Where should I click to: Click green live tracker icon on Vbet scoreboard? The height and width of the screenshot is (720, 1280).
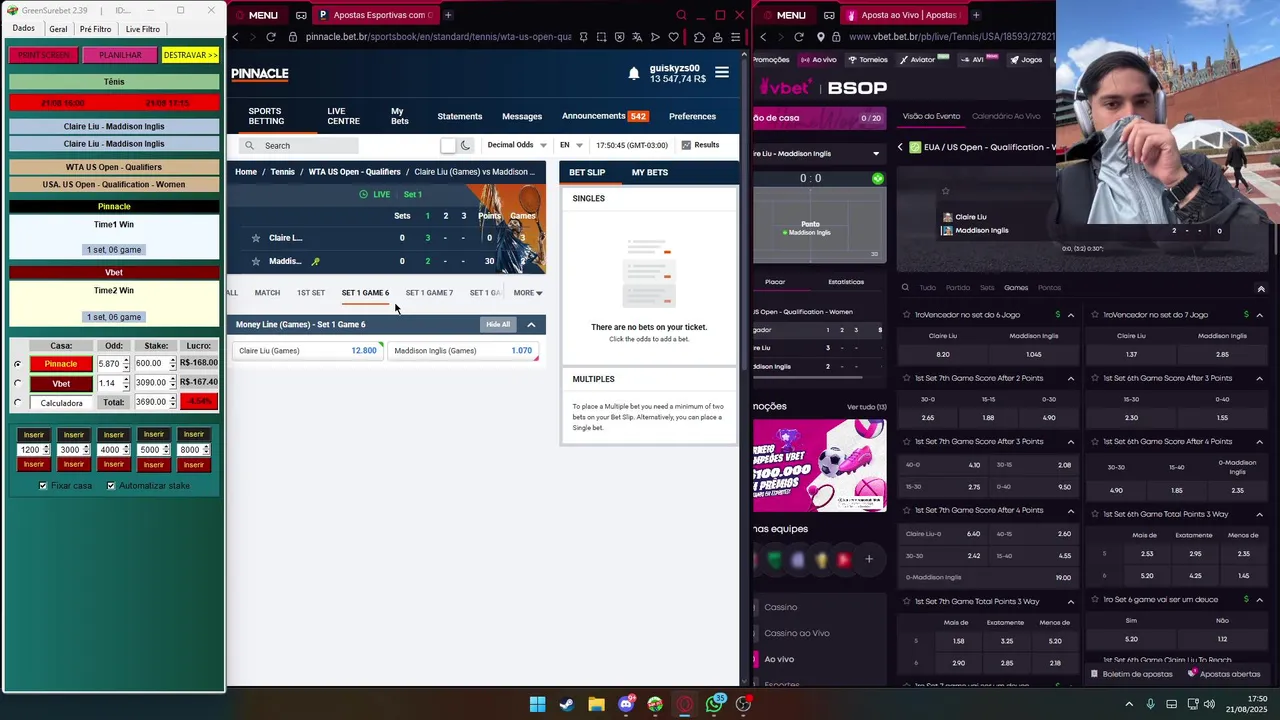point(877,178)
